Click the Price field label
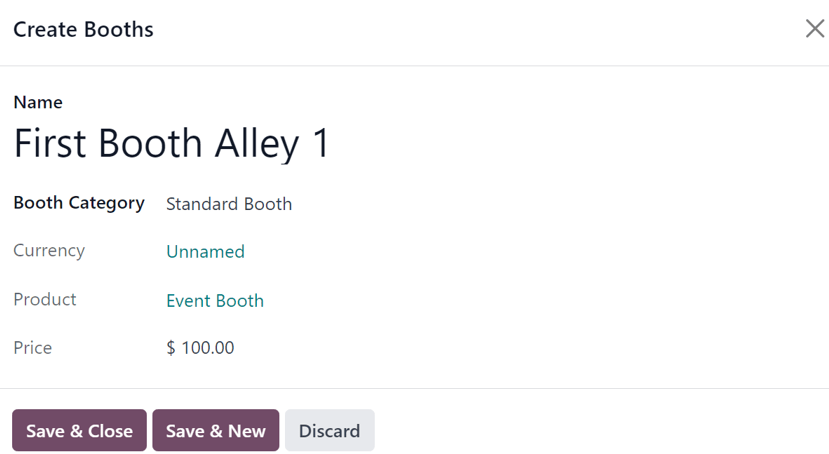Screen dimensions: 829x454 click(x=33, y=348)
